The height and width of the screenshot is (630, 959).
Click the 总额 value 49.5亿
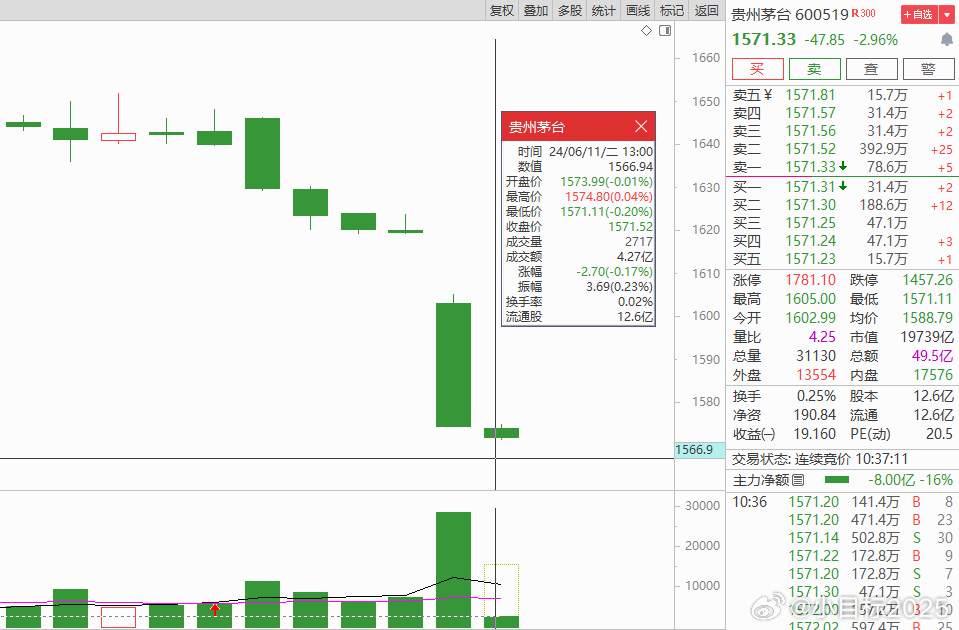[932, 356]
